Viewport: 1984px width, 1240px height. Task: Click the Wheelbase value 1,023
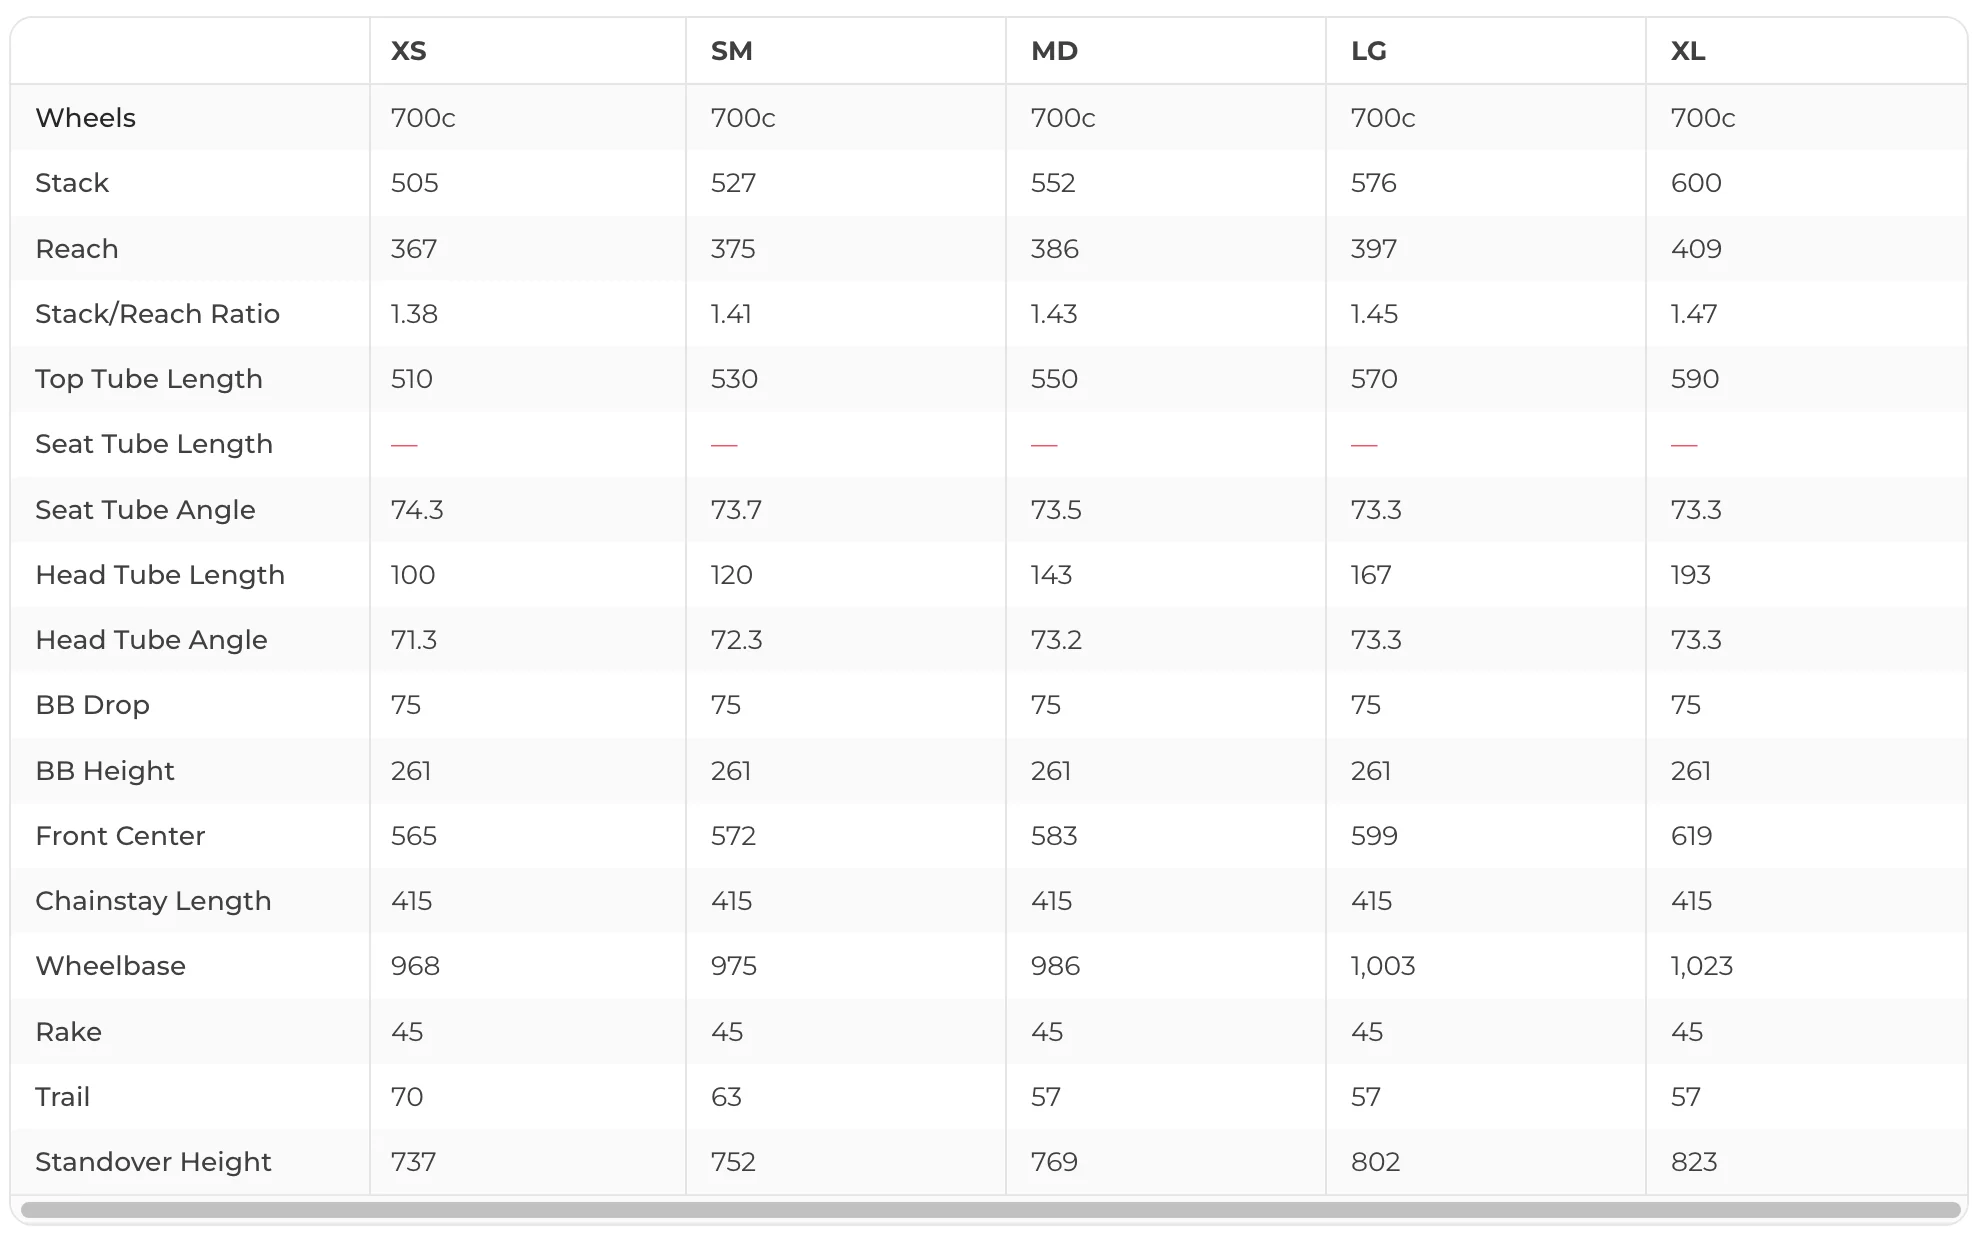click(1701, 966)
